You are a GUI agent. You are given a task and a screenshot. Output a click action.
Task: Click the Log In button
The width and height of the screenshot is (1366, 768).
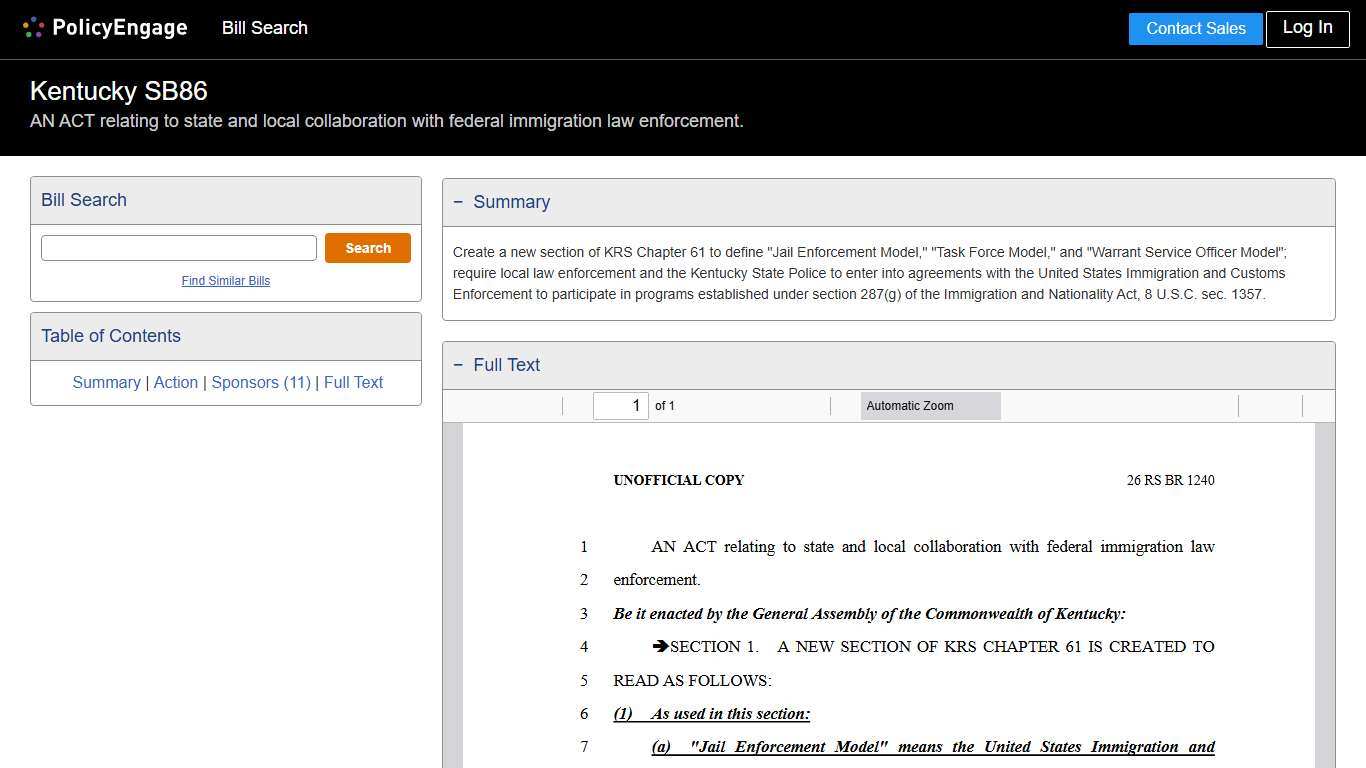[1307, 28]
